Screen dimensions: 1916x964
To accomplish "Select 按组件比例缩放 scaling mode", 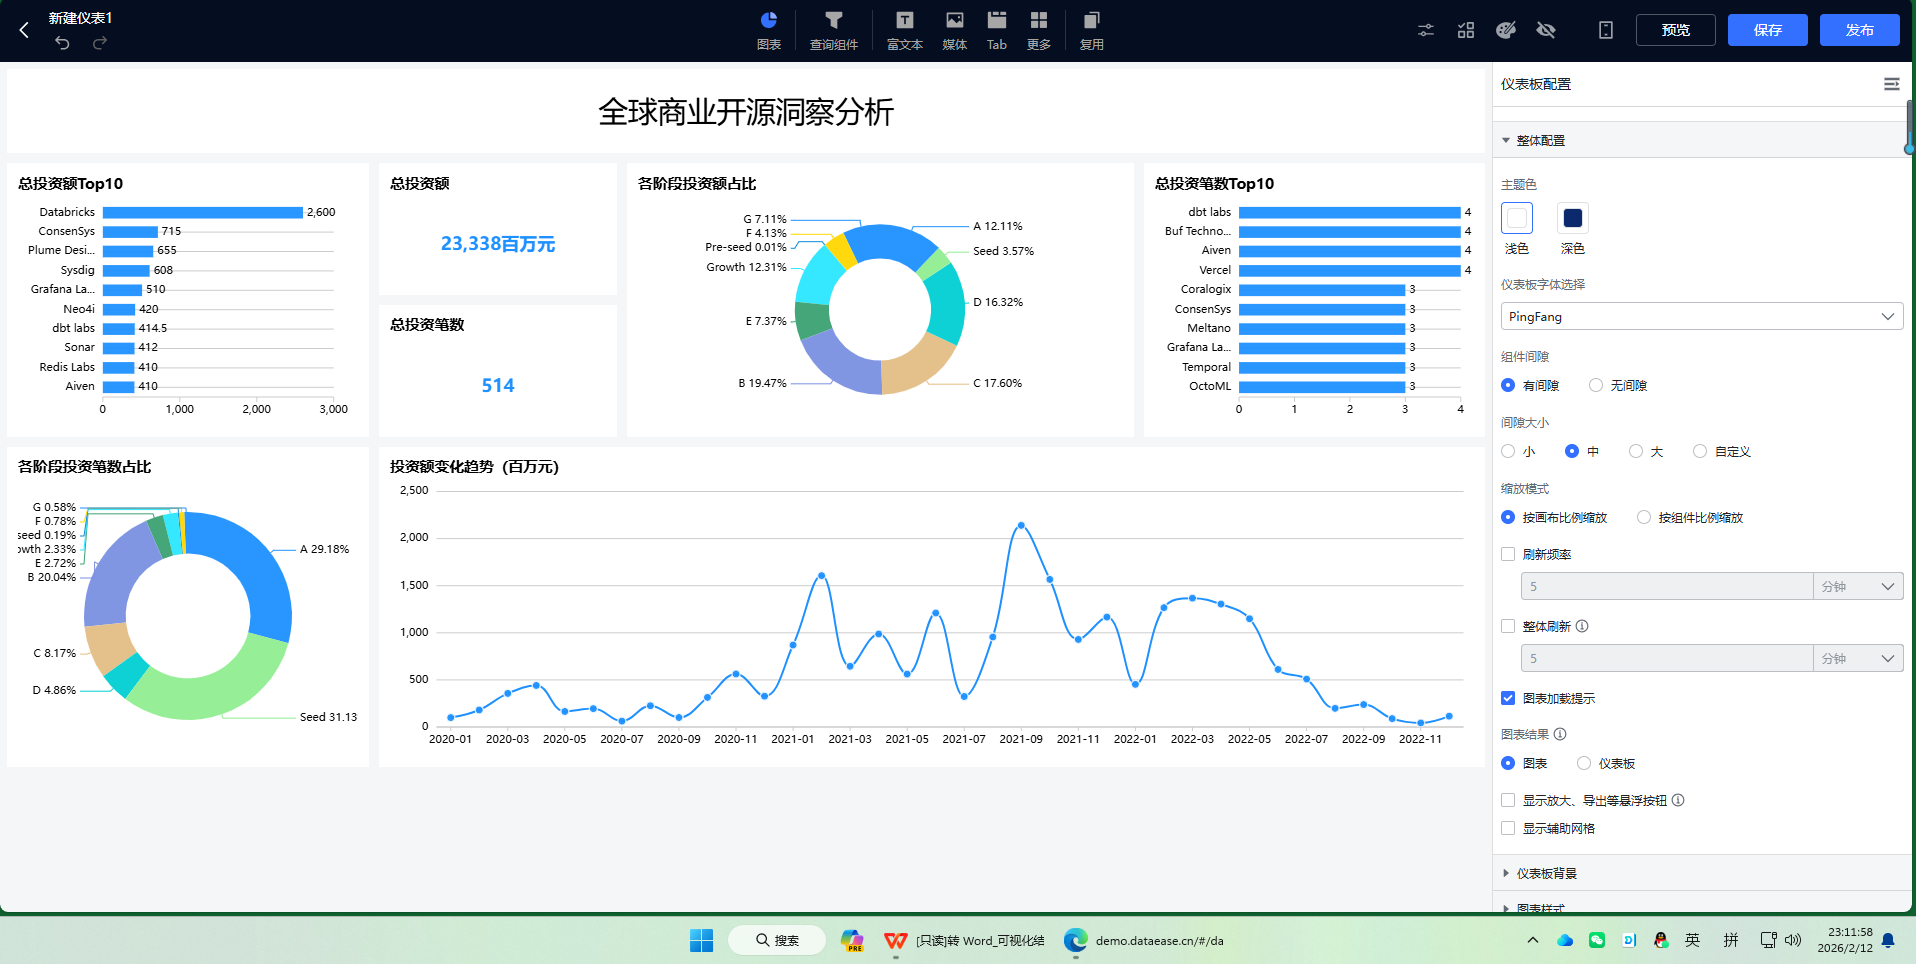I will [1690, 517].
